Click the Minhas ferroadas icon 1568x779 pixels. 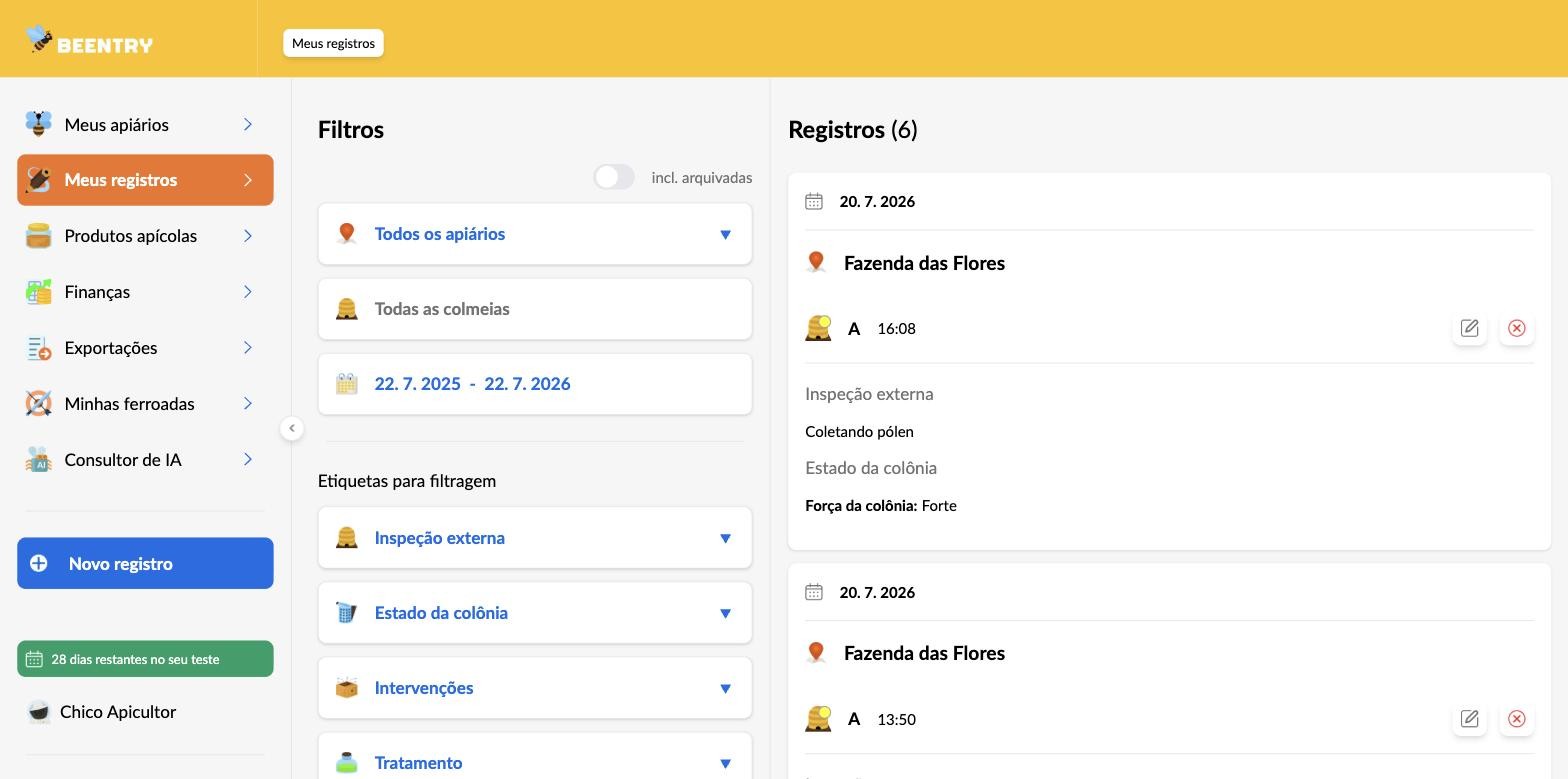38,404
